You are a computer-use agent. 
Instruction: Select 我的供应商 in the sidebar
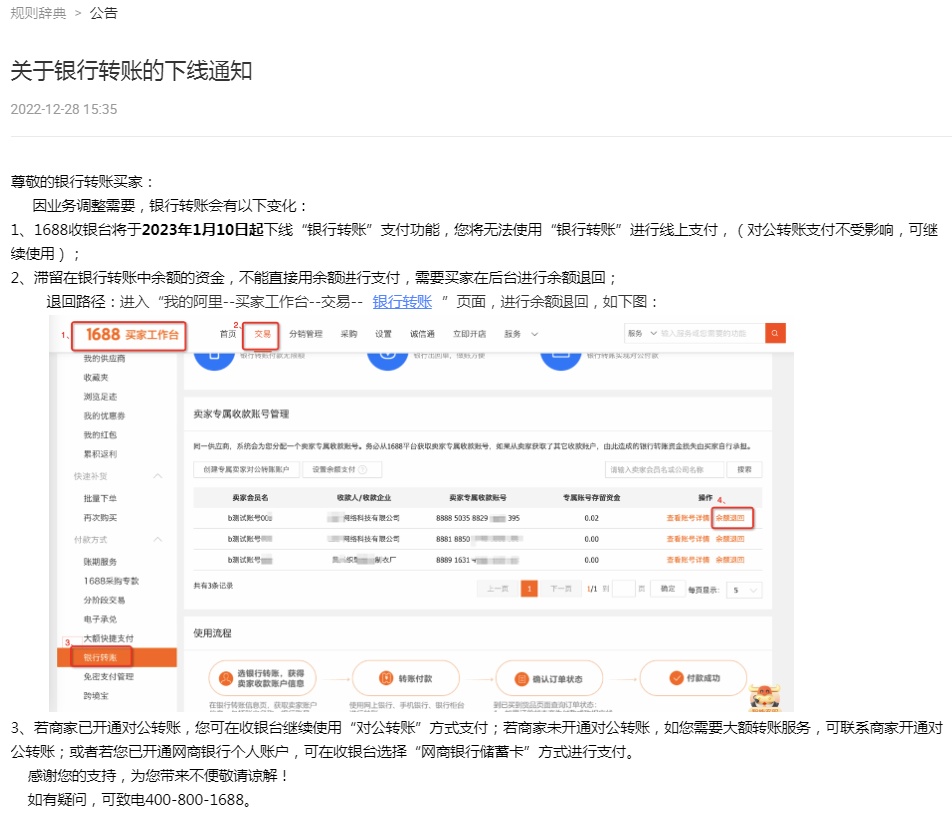[x=104, y=358]
